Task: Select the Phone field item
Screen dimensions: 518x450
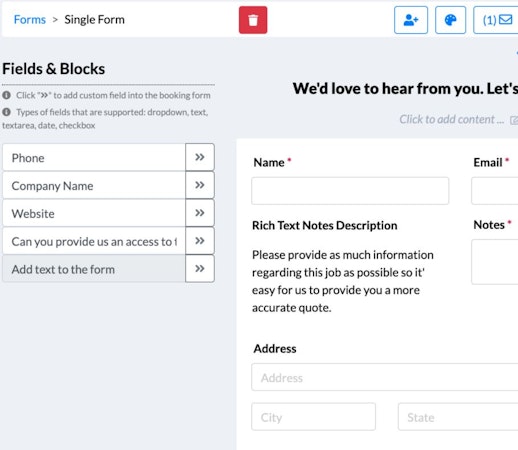Action: pos(94,157)
